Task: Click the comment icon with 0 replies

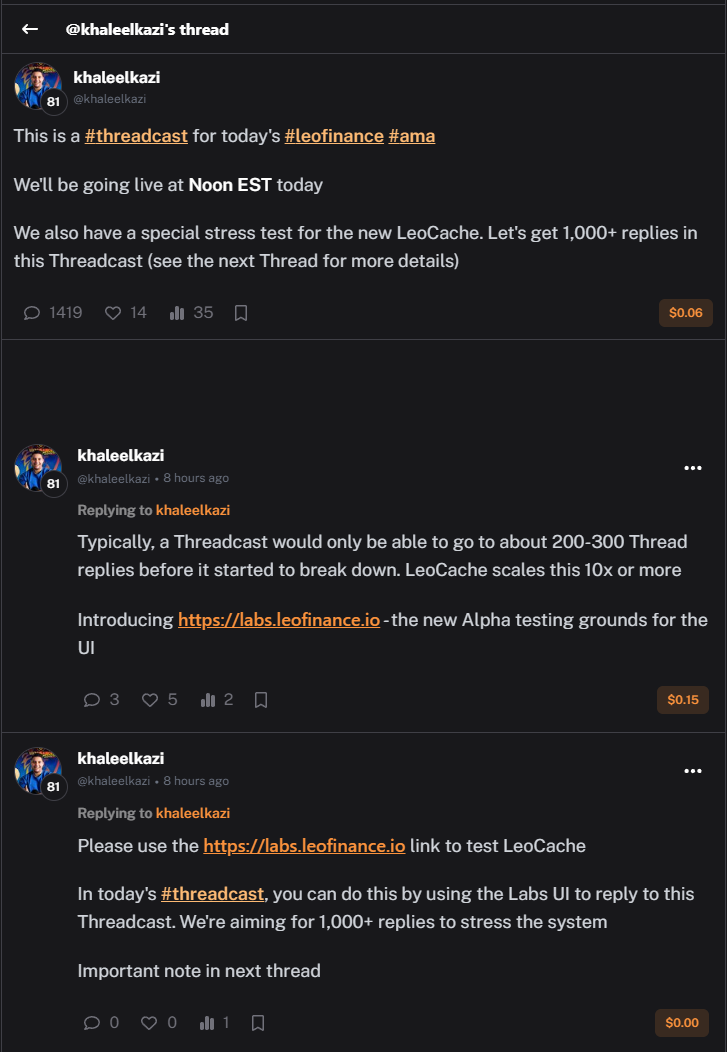Action: click(92, 1023)
